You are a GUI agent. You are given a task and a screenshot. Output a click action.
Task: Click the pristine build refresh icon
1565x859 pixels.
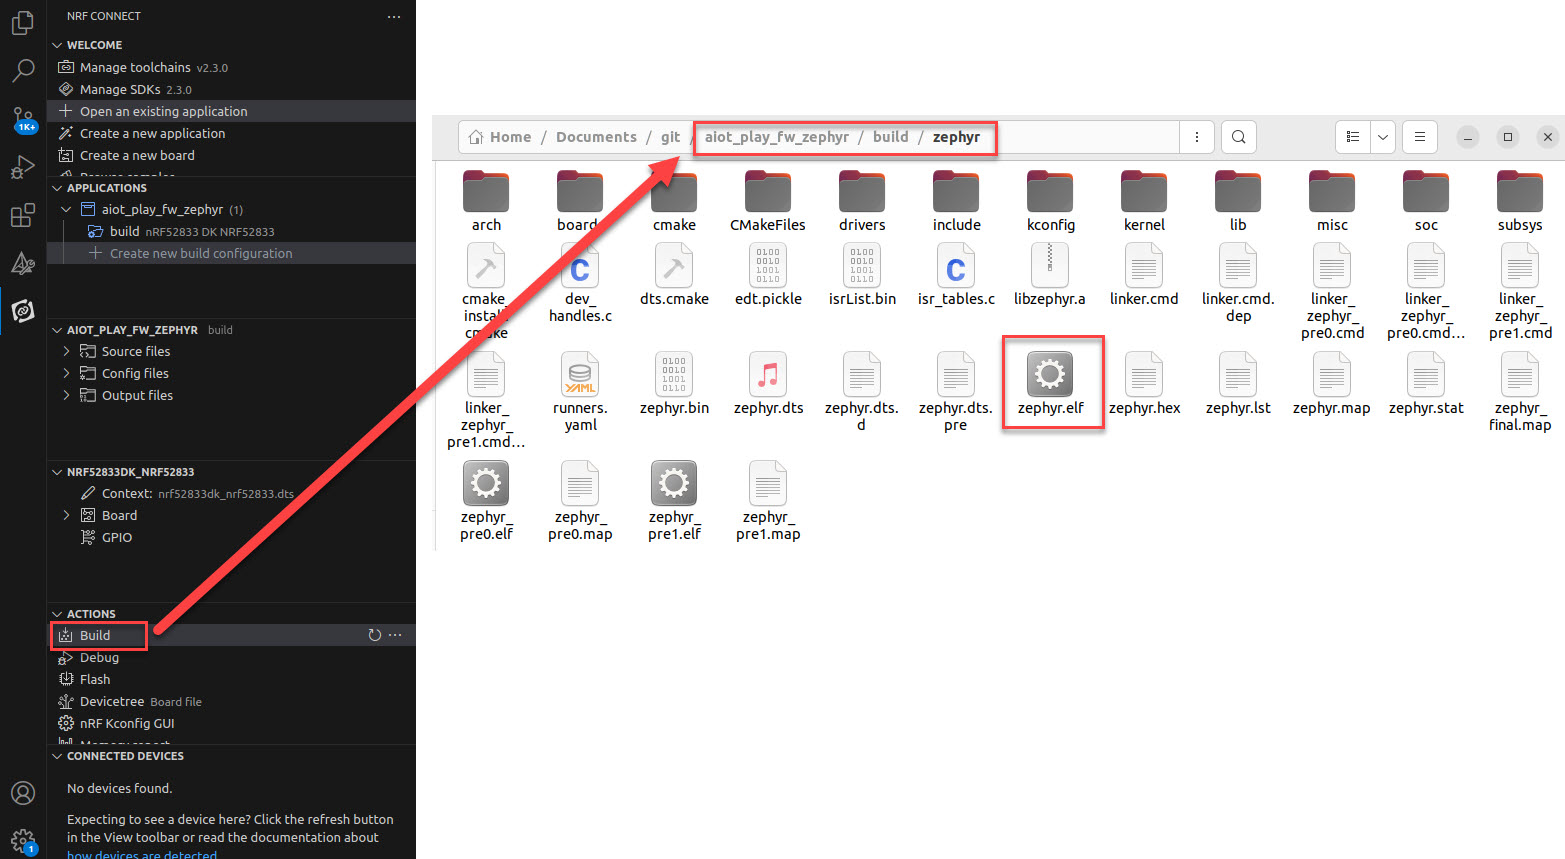point(374,635)
